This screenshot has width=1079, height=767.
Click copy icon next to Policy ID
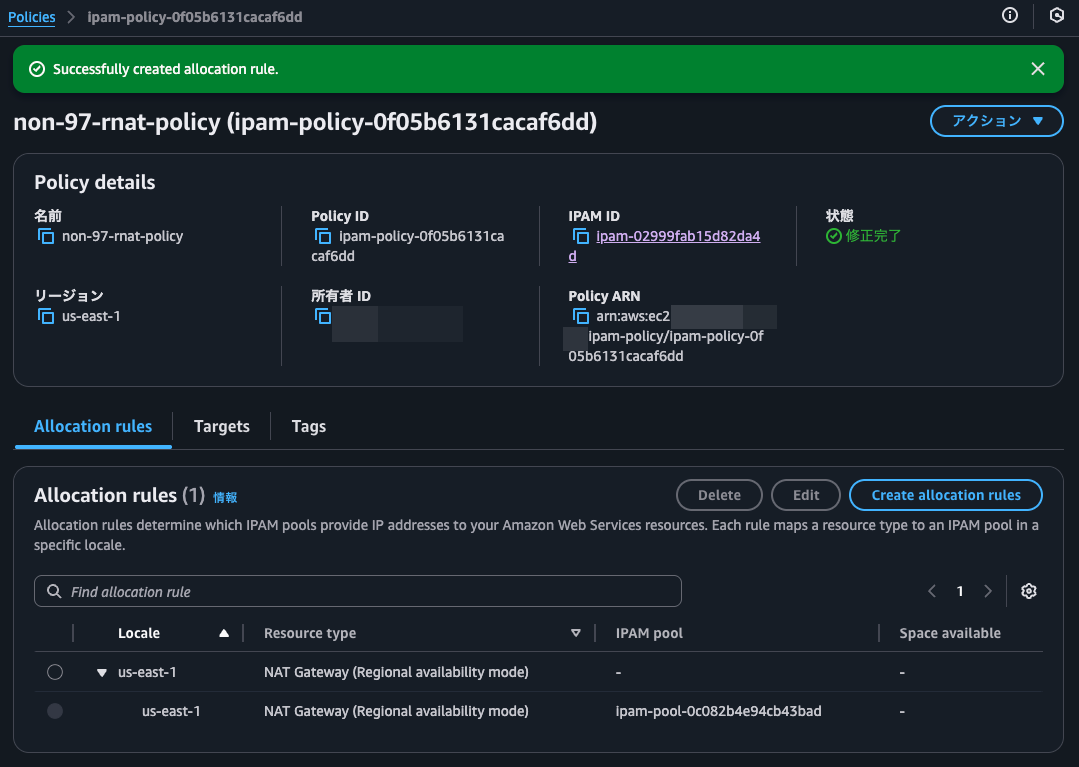click(x=323, y=237)
